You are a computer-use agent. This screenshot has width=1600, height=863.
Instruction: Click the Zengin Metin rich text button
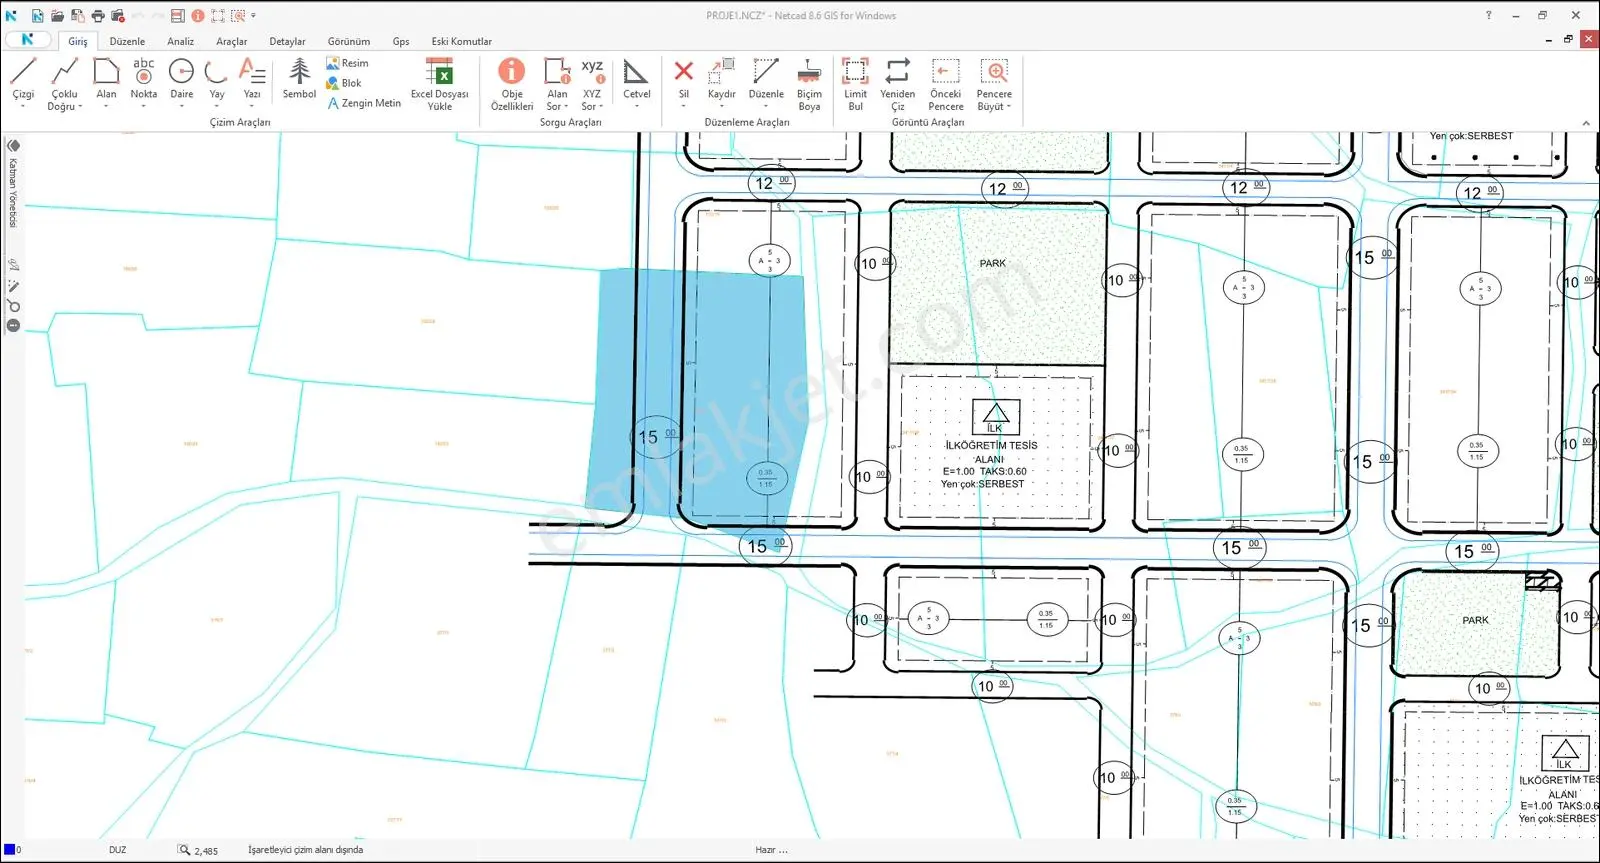364,103
